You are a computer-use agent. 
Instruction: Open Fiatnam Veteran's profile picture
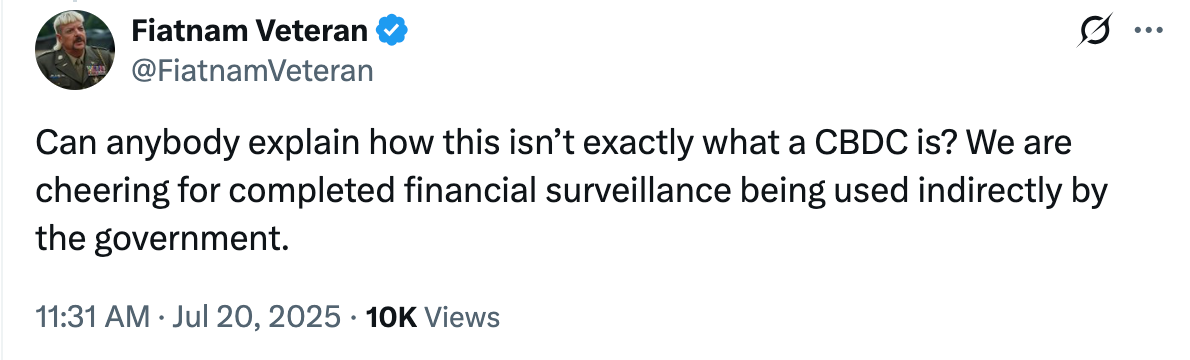click(x=74, y=50)
